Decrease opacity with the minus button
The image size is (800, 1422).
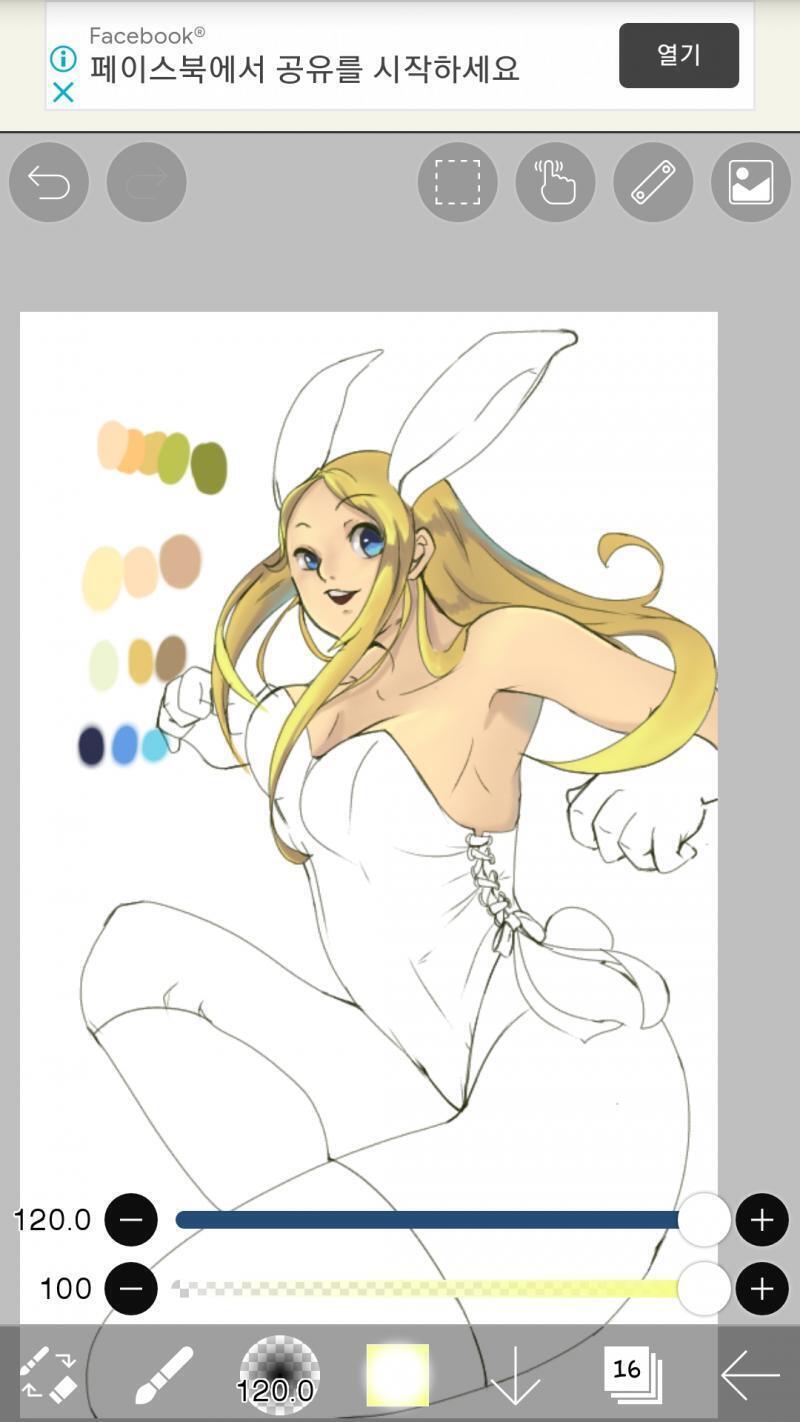click(x=131, y=1288)
